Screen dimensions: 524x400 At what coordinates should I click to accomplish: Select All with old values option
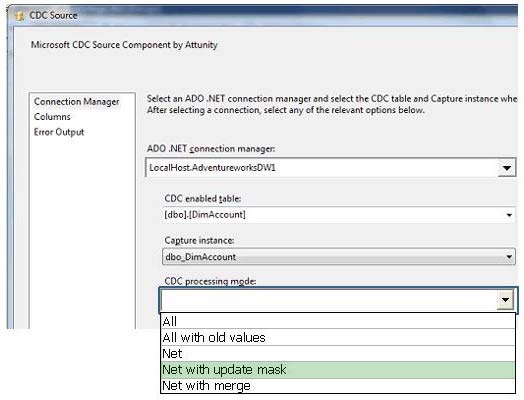pyautogui.click(x=338, y=338)
